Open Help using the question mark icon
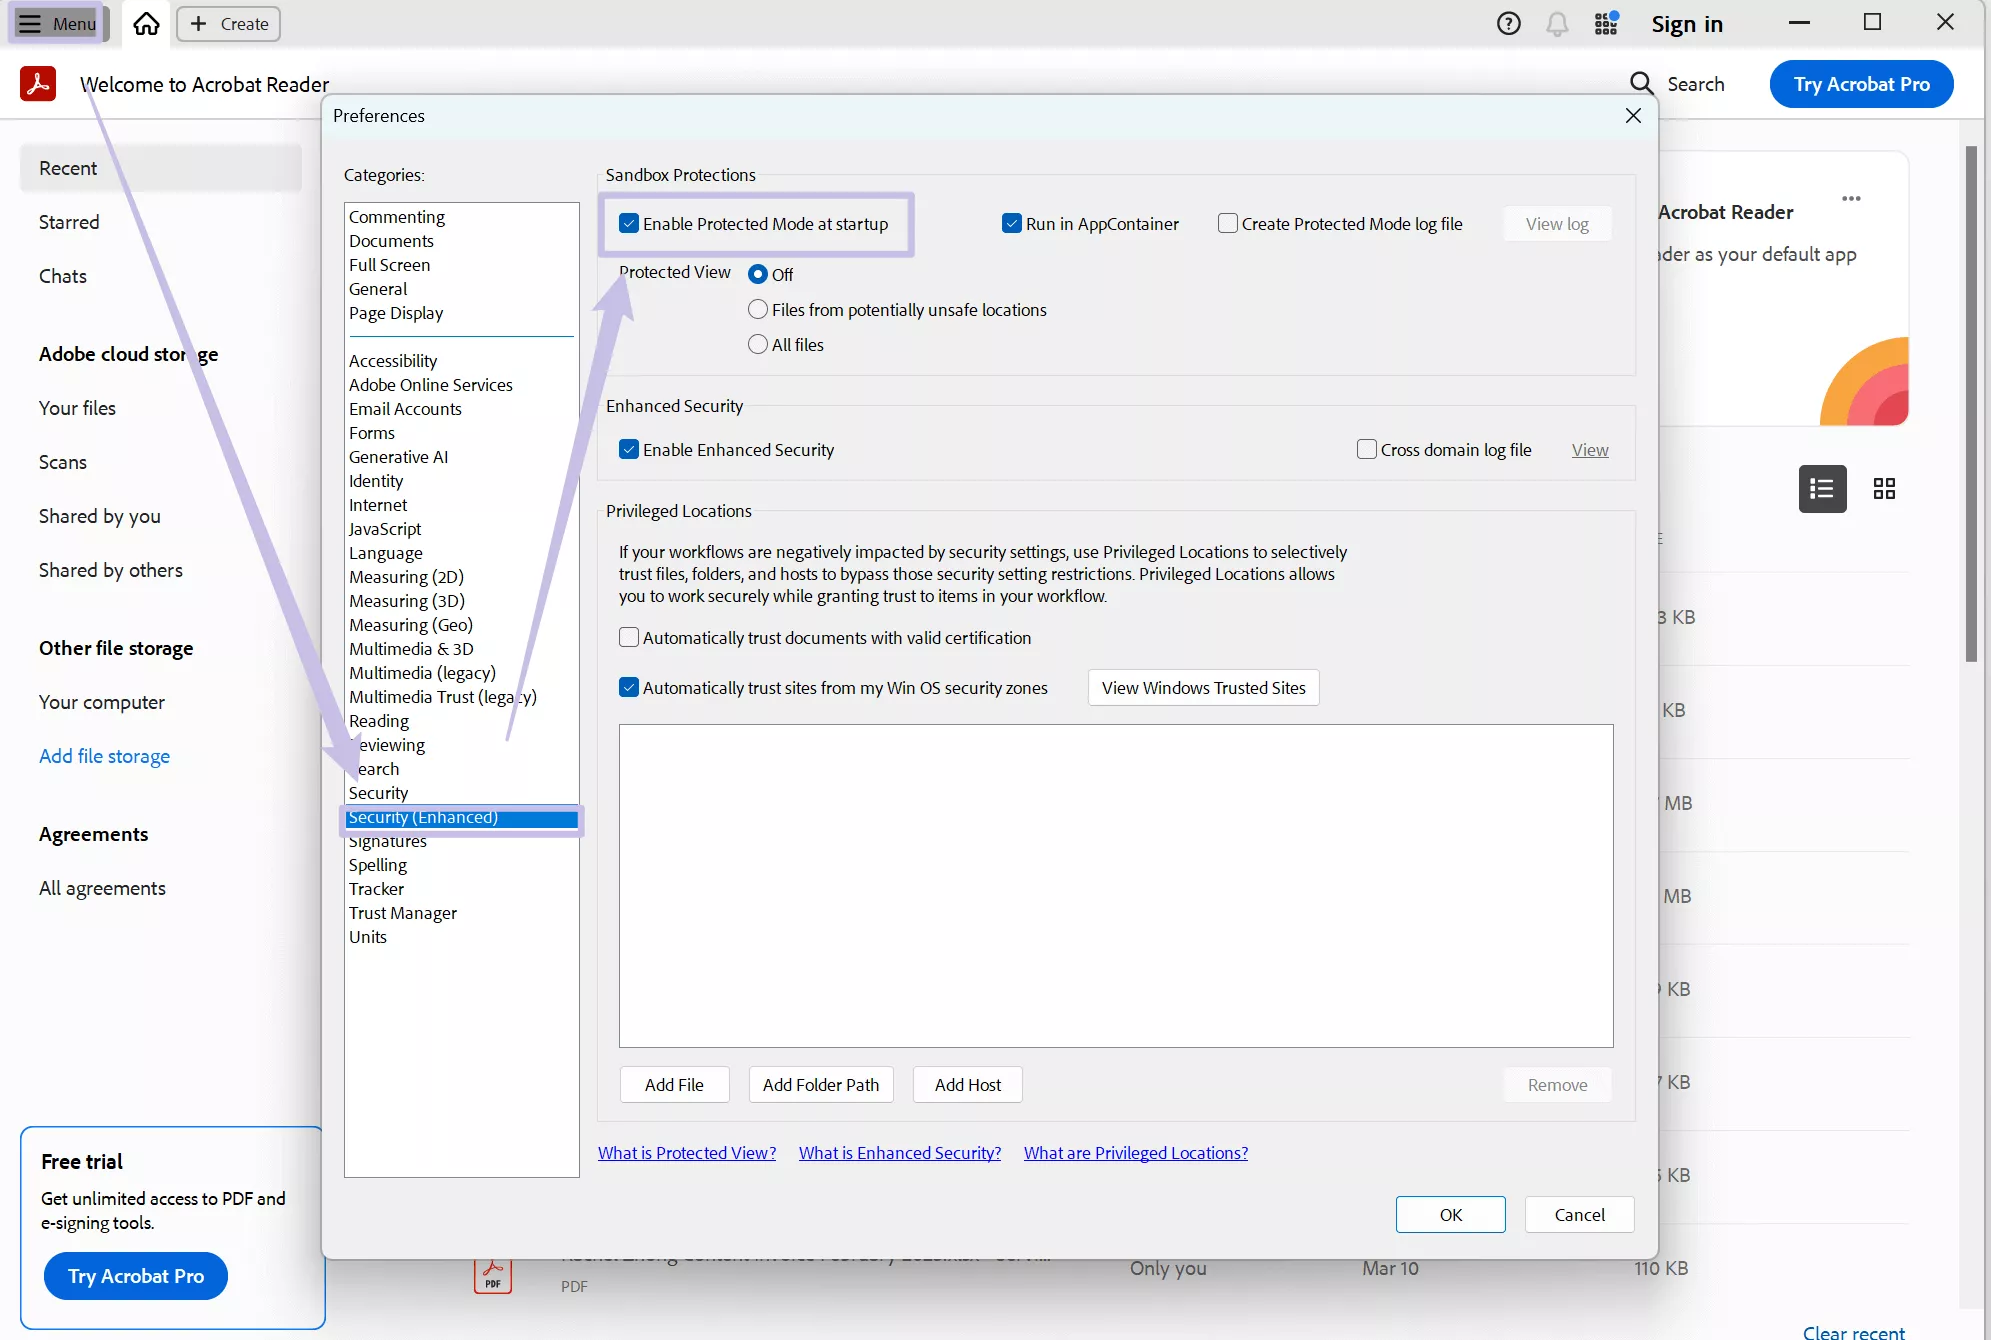Image resolution: width=1991 pixels, height=1340 pixels. (1507, 23)
